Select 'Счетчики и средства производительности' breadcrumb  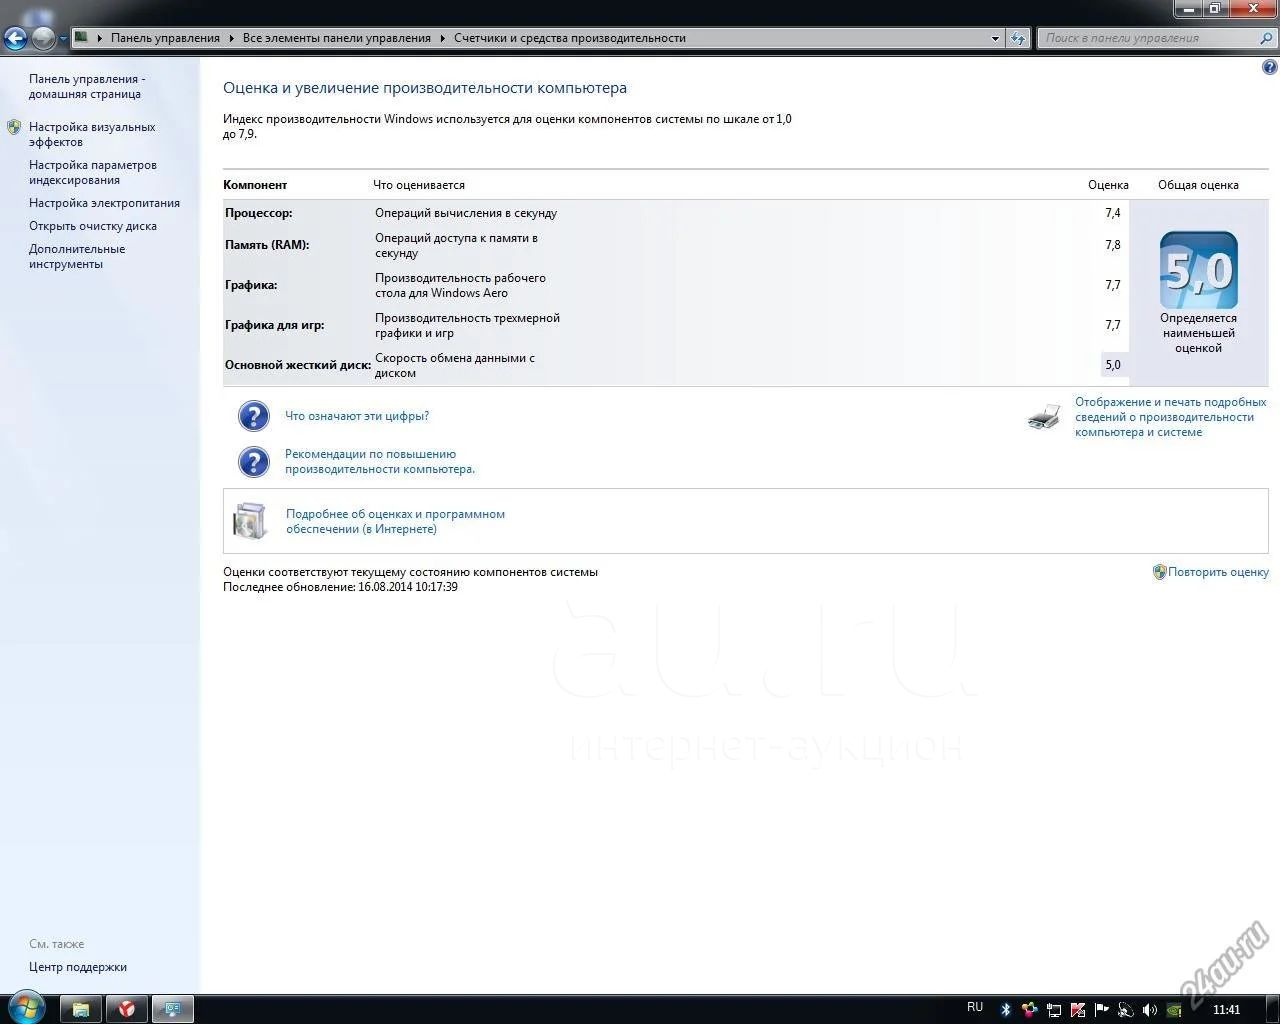(570, 38)
